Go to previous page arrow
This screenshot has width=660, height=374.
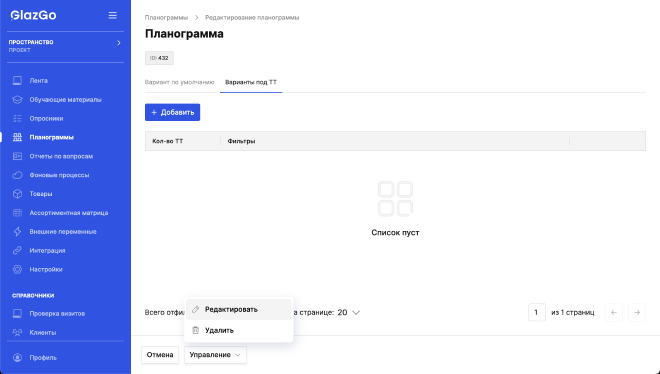tap(614, 313)
